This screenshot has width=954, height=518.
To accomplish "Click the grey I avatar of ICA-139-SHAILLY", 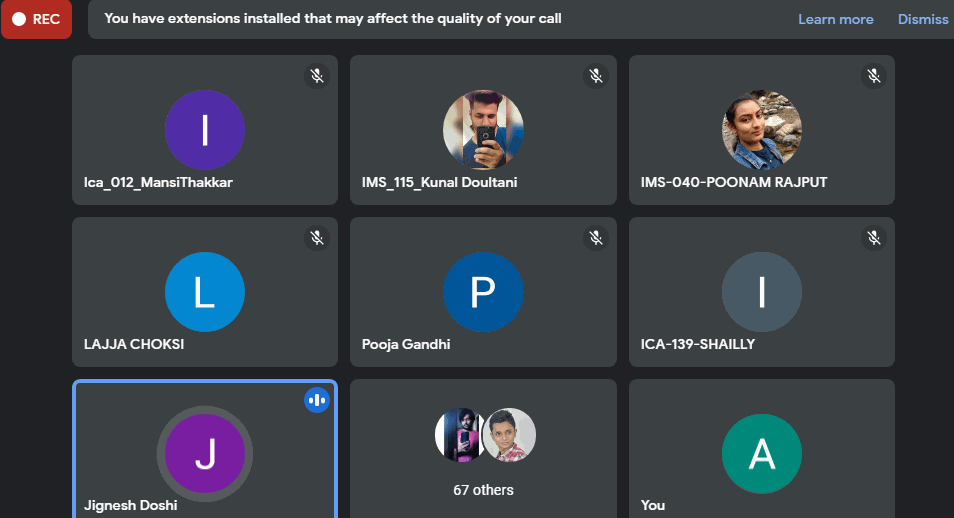I will click(x=761, y=292).
